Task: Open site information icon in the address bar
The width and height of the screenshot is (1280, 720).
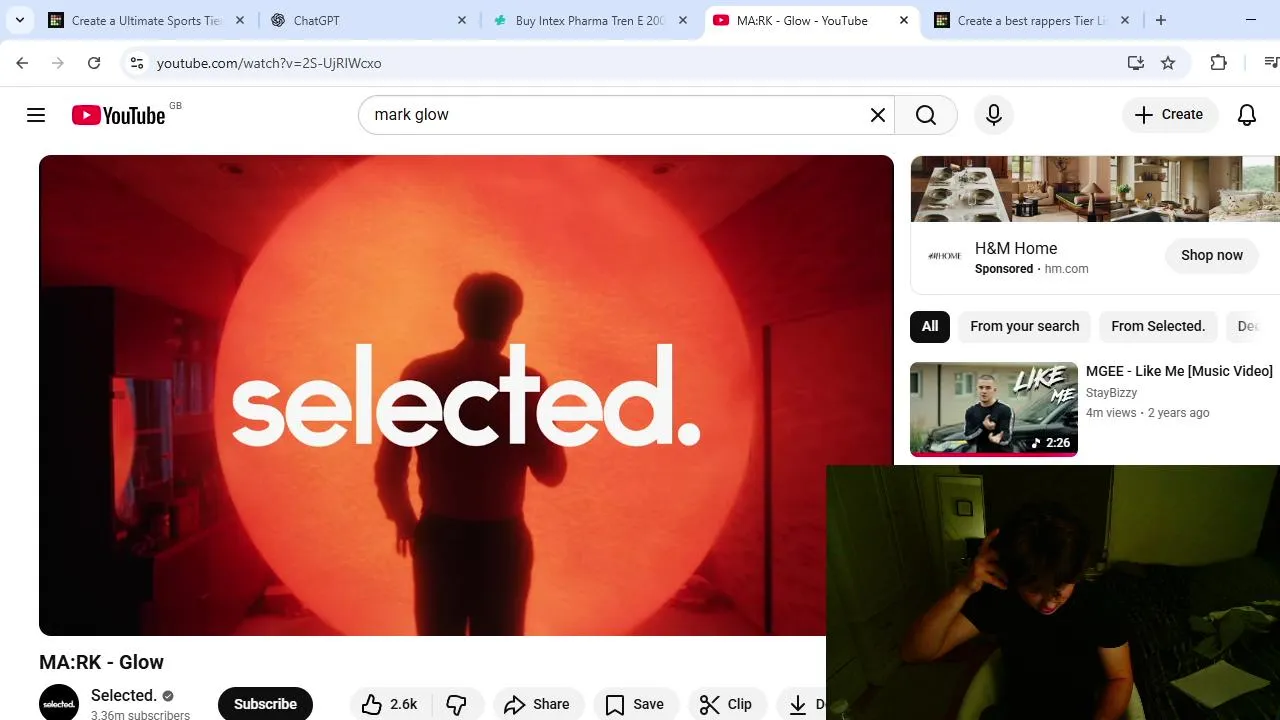Action: point(138,63)
